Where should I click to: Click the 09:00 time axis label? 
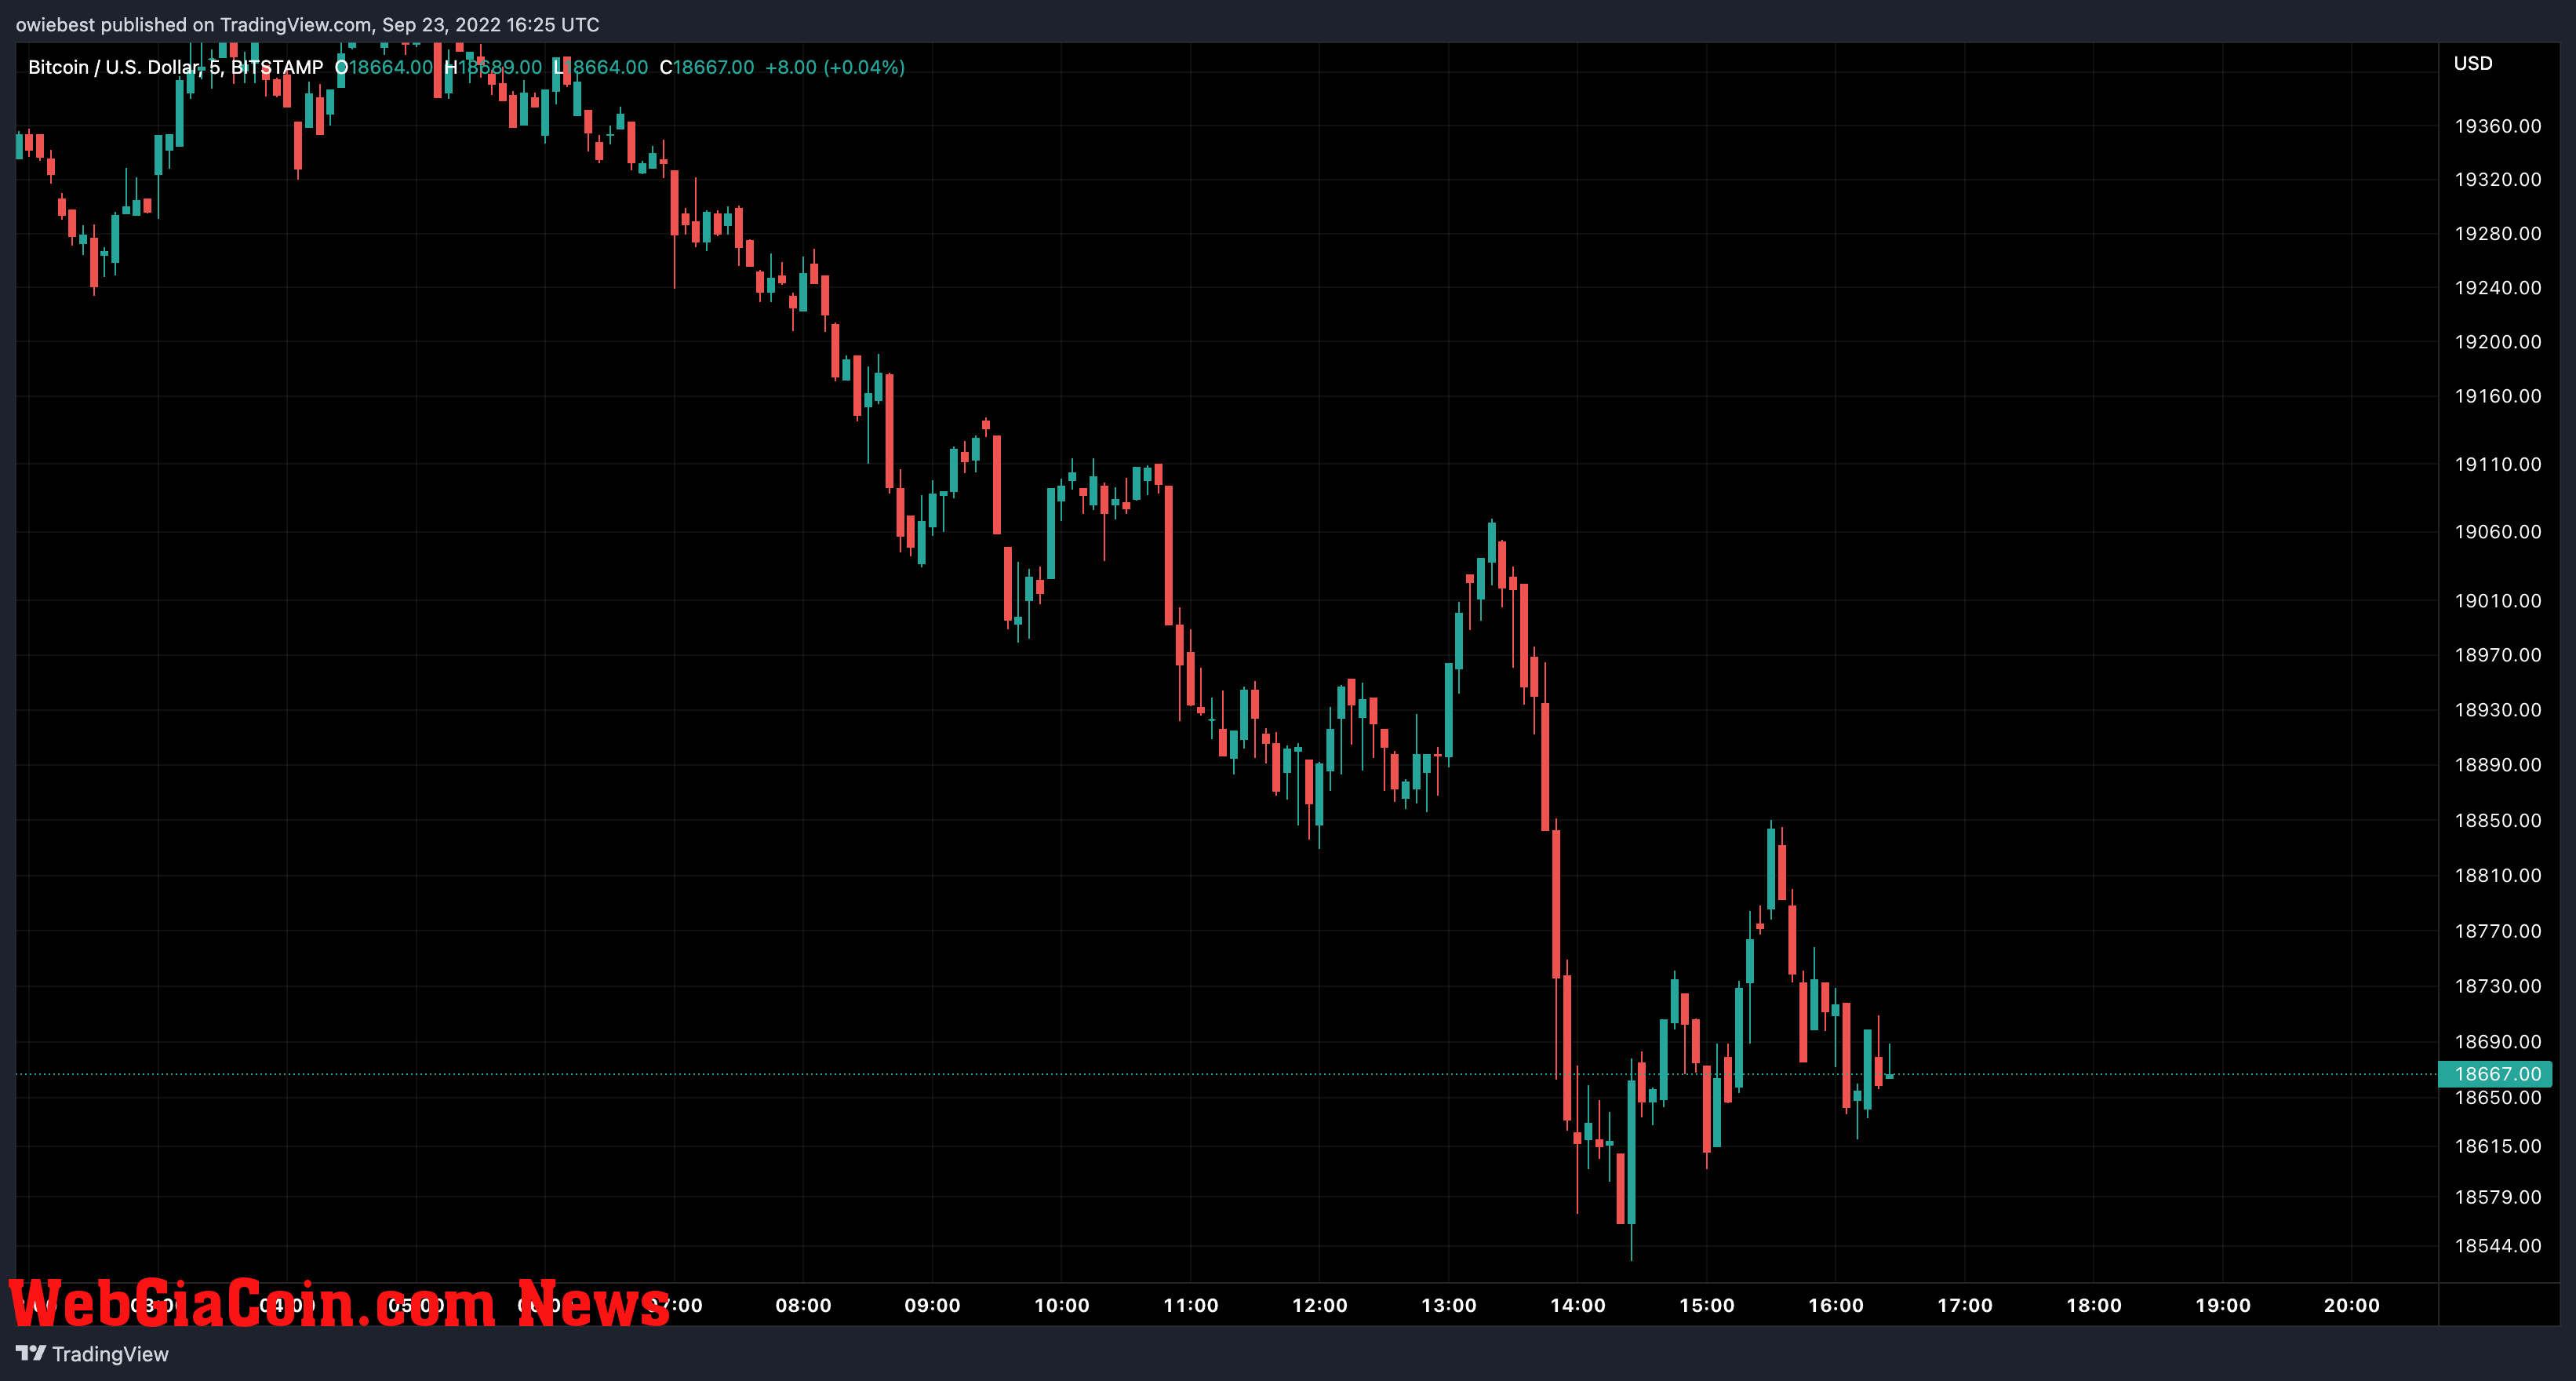(x=932, y=1306)
